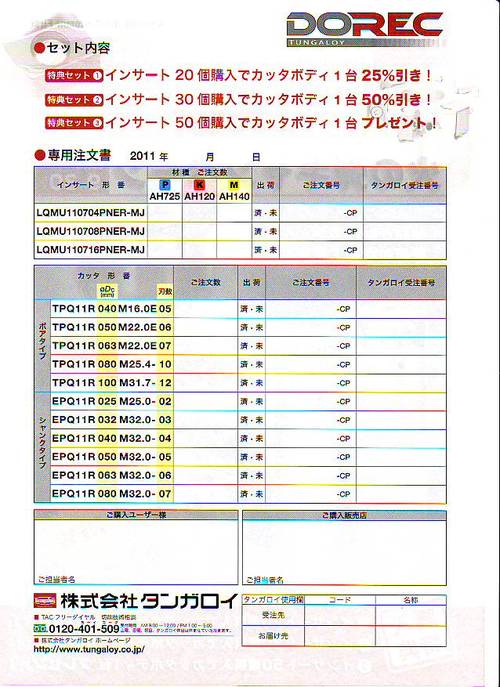The height and width of the screenshot is (687, 500).
Task: Select the red K material badge
Action: pos(199,185)
